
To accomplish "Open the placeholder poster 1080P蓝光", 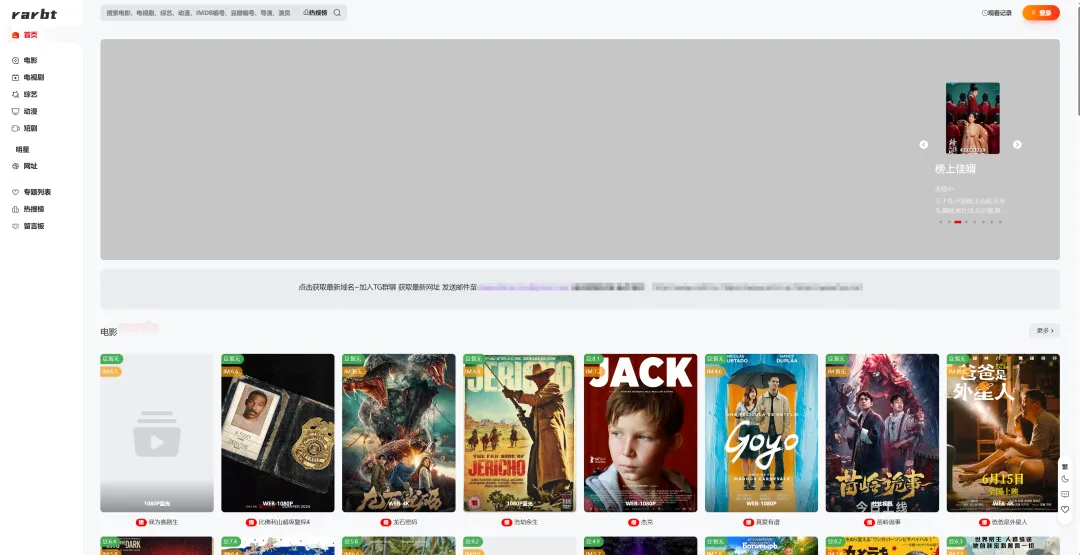I will point(157,433).
